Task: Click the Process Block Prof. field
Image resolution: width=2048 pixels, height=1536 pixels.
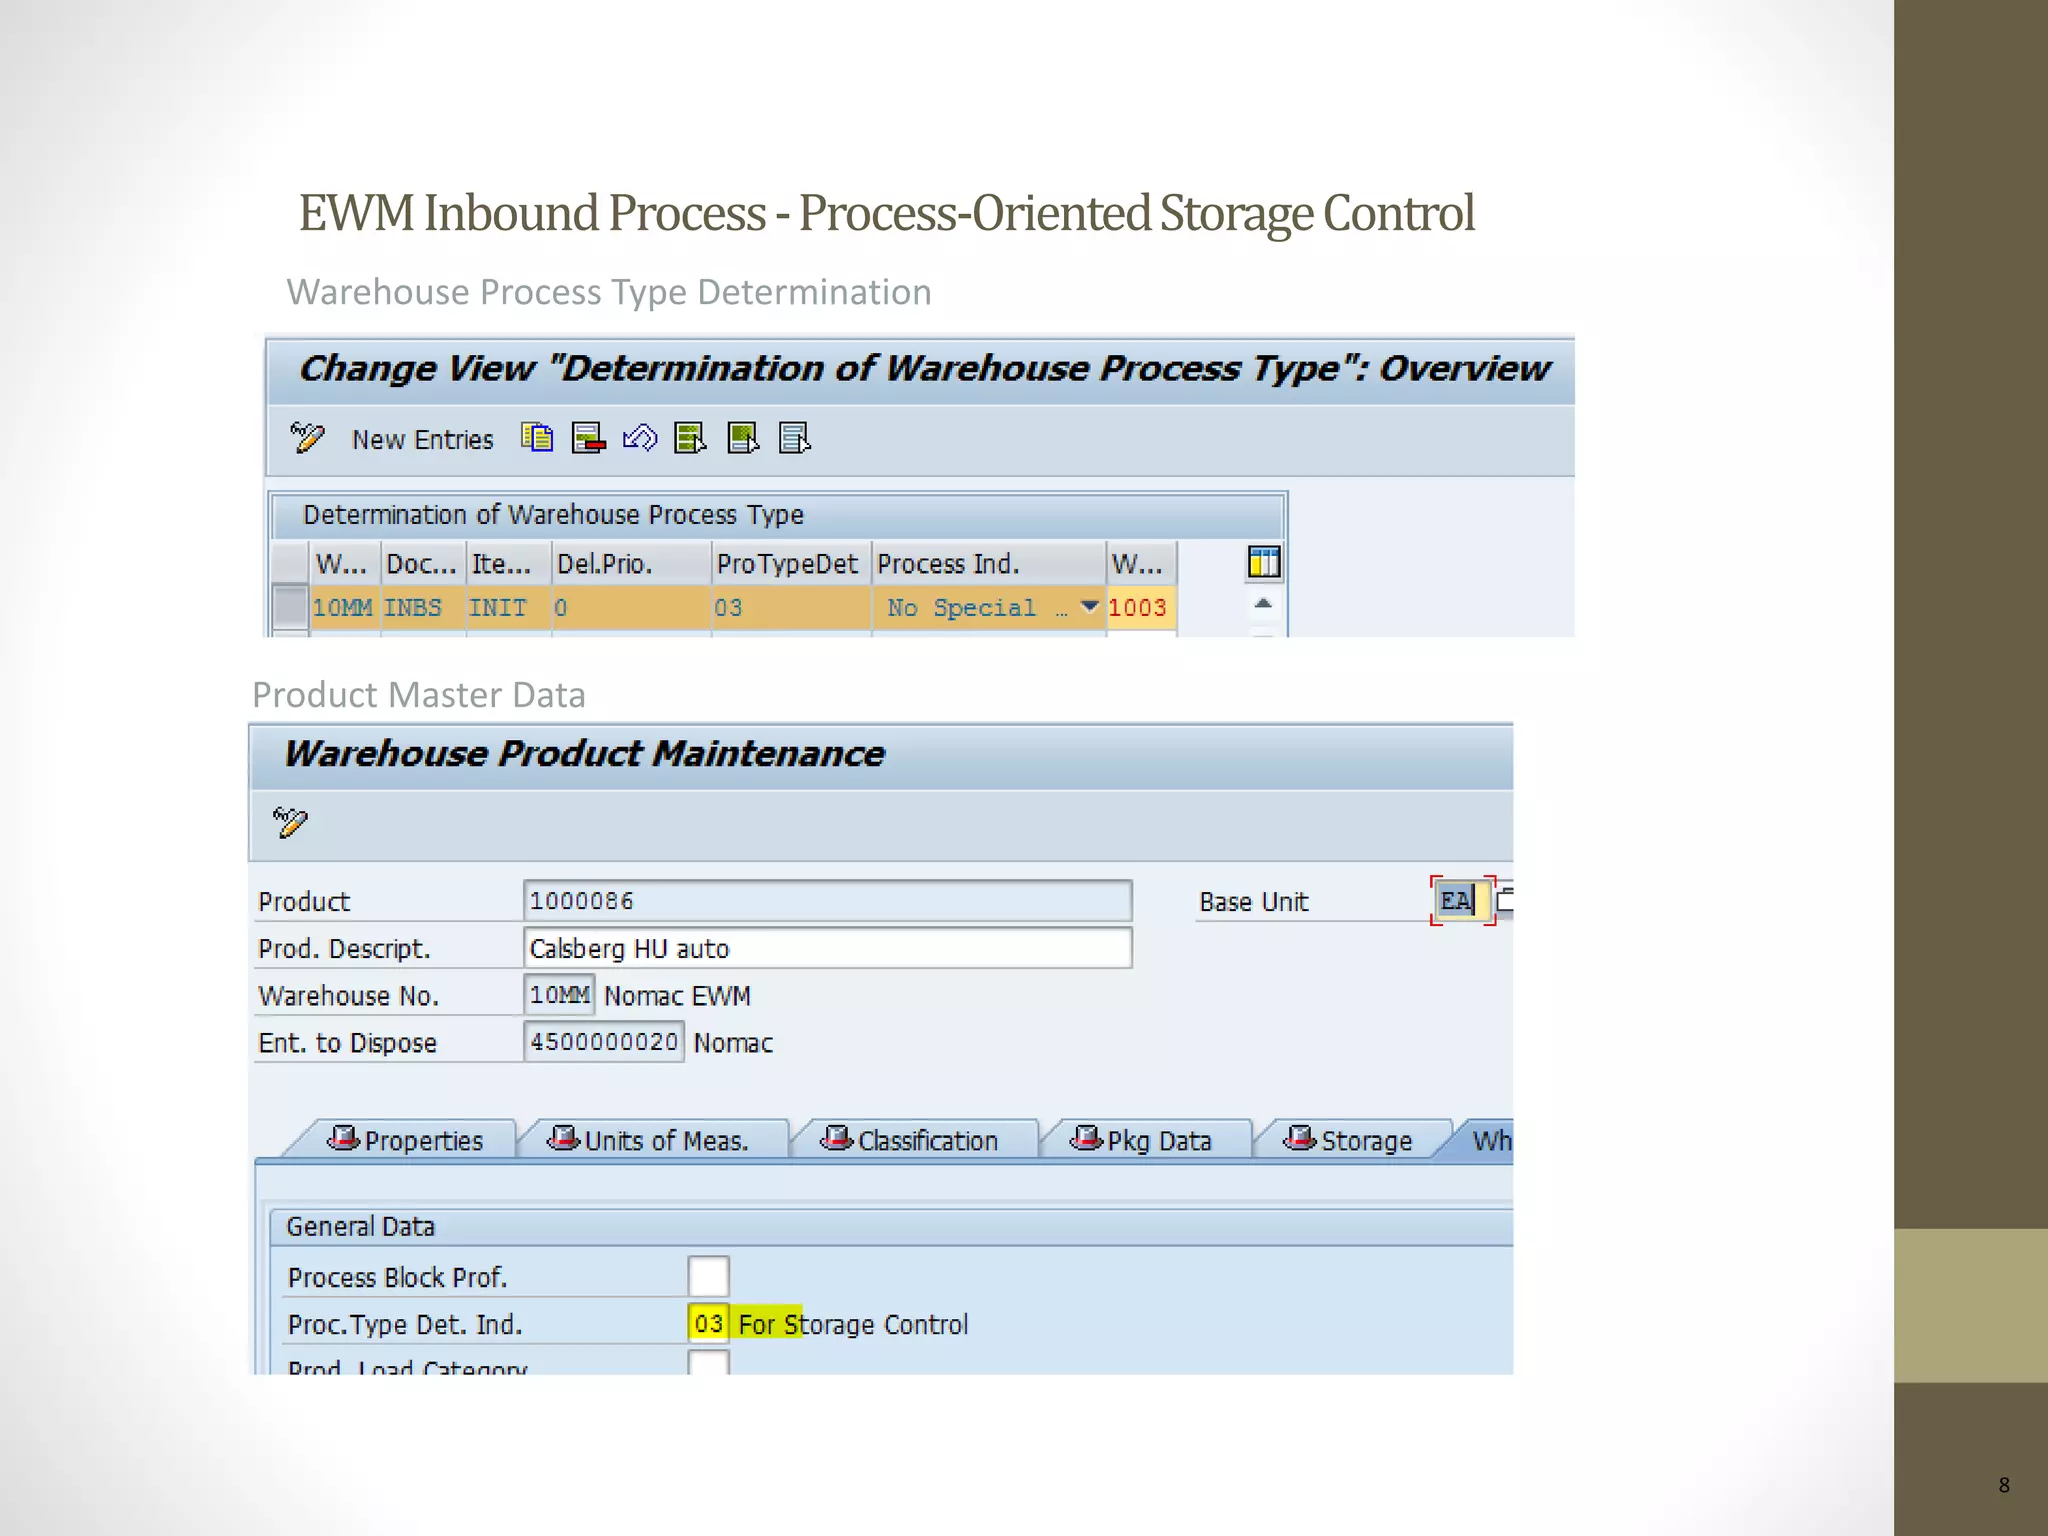Action: coord(709,1277)
